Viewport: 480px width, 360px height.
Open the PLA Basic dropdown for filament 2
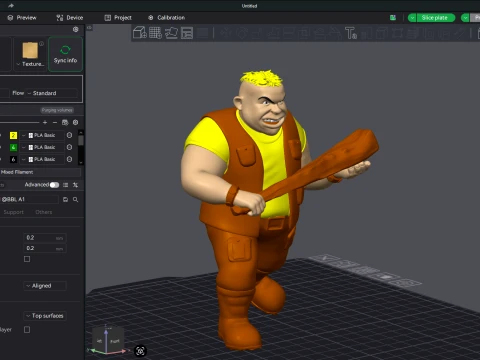(x=43, y=135)
